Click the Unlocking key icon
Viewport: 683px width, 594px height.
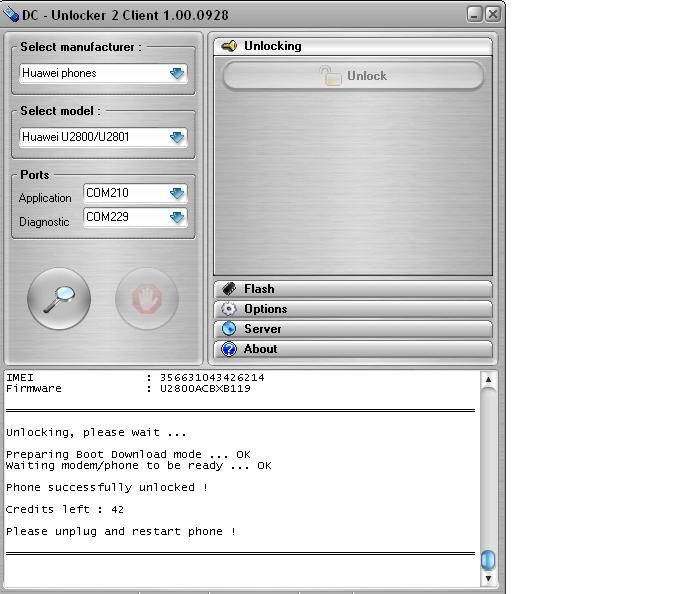(229, 46)
